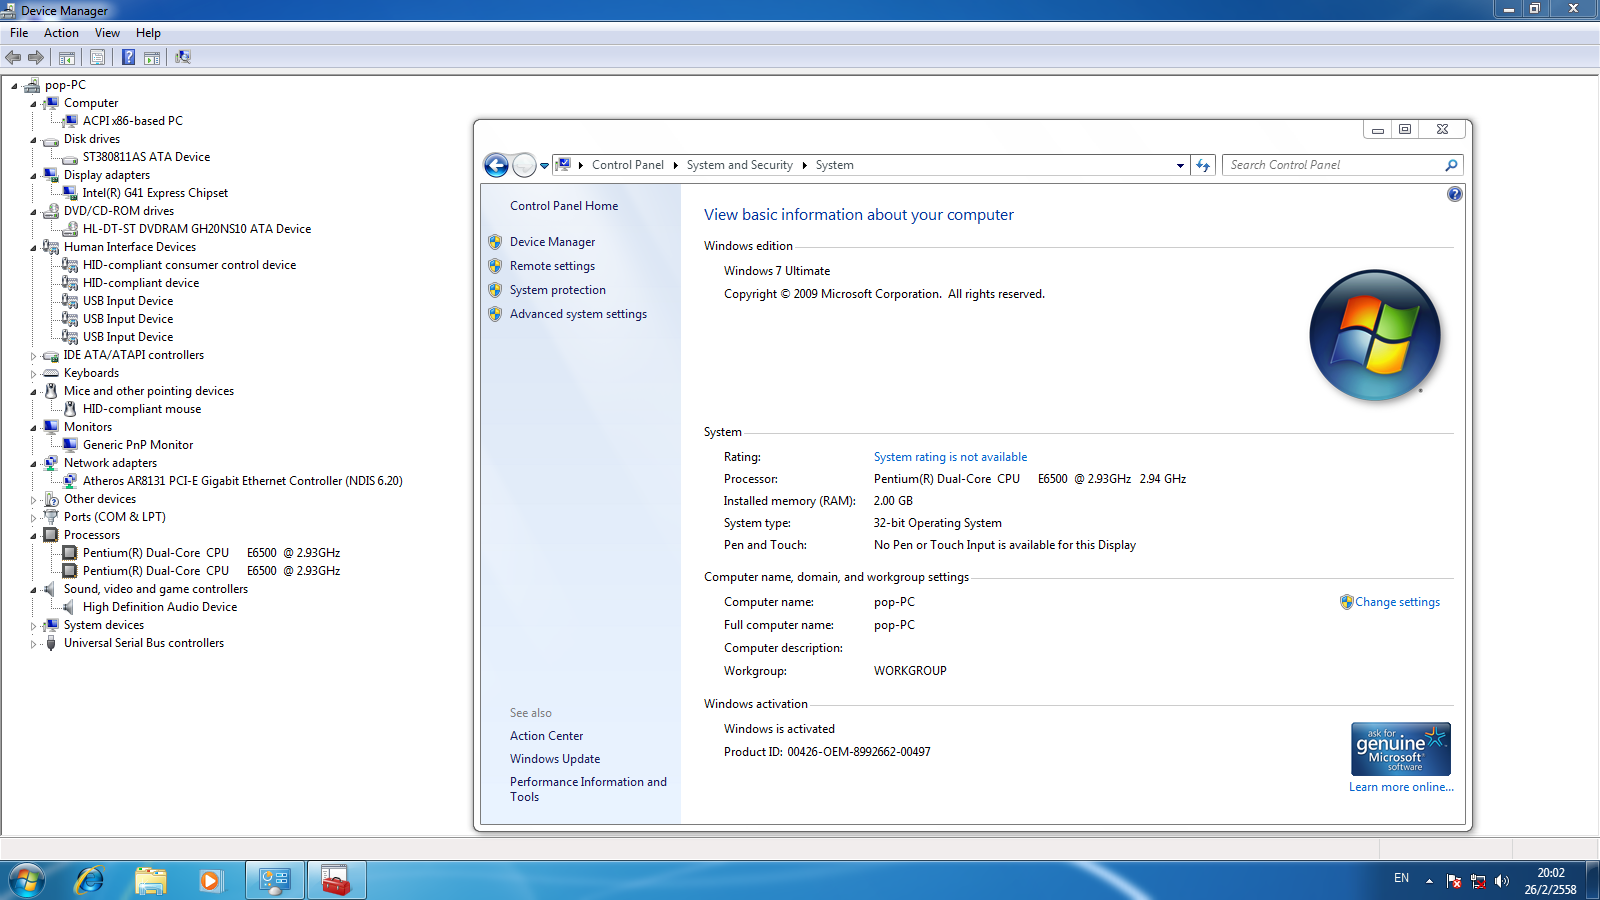Open Action Center under See also

point(546,736)
